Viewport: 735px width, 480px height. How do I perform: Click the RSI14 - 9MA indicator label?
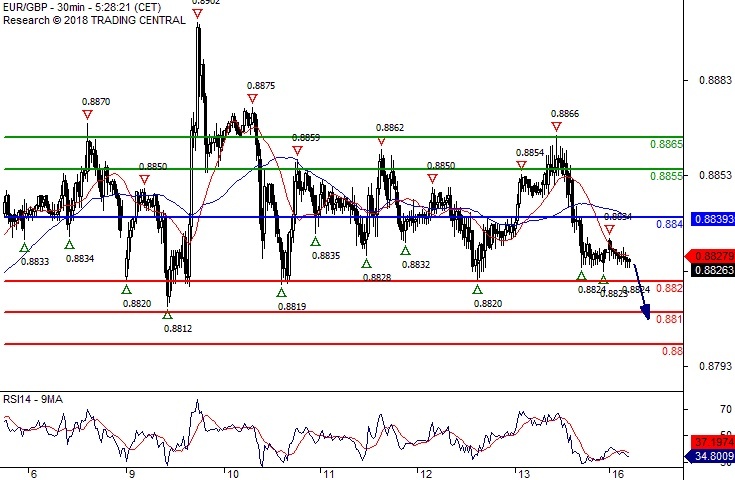33,399
